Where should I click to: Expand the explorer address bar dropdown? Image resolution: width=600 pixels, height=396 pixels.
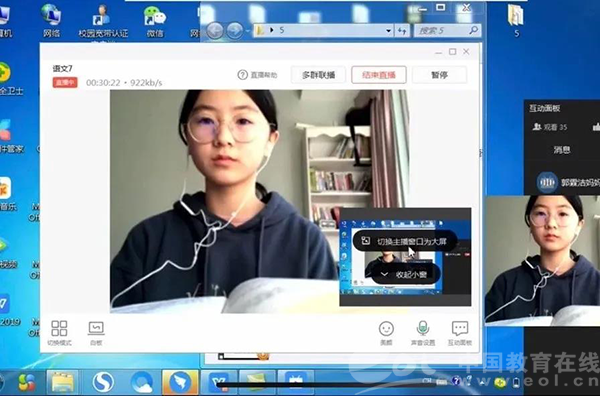(388, 30)
